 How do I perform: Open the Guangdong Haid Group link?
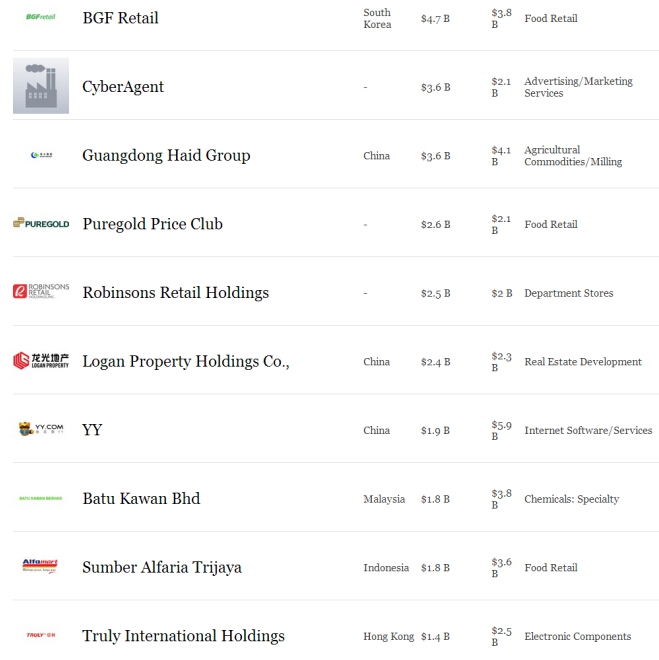pos(166,156)
